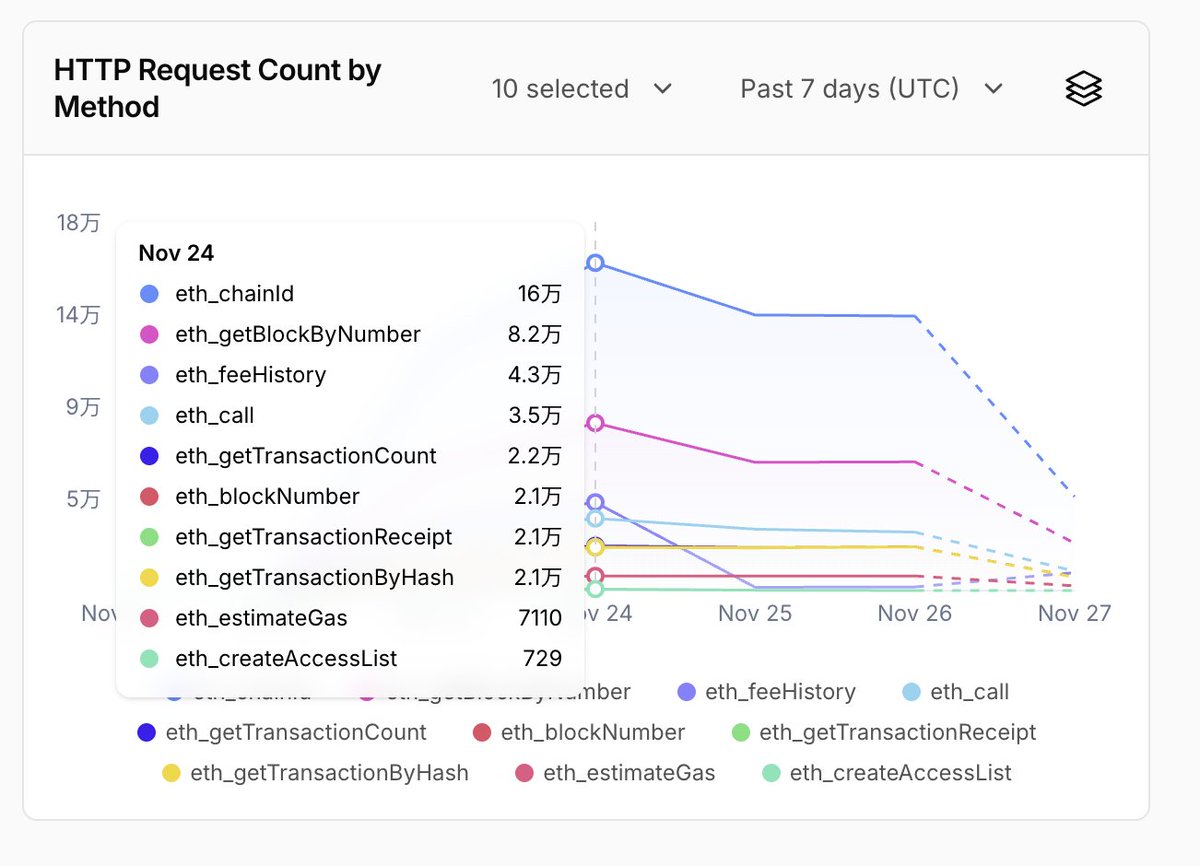Click eth_estimateGas row in tooltip

350,618
